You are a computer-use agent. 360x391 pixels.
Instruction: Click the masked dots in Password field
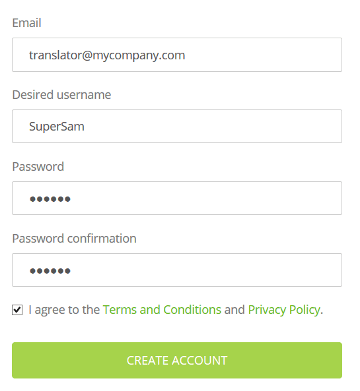pos(50,199)
